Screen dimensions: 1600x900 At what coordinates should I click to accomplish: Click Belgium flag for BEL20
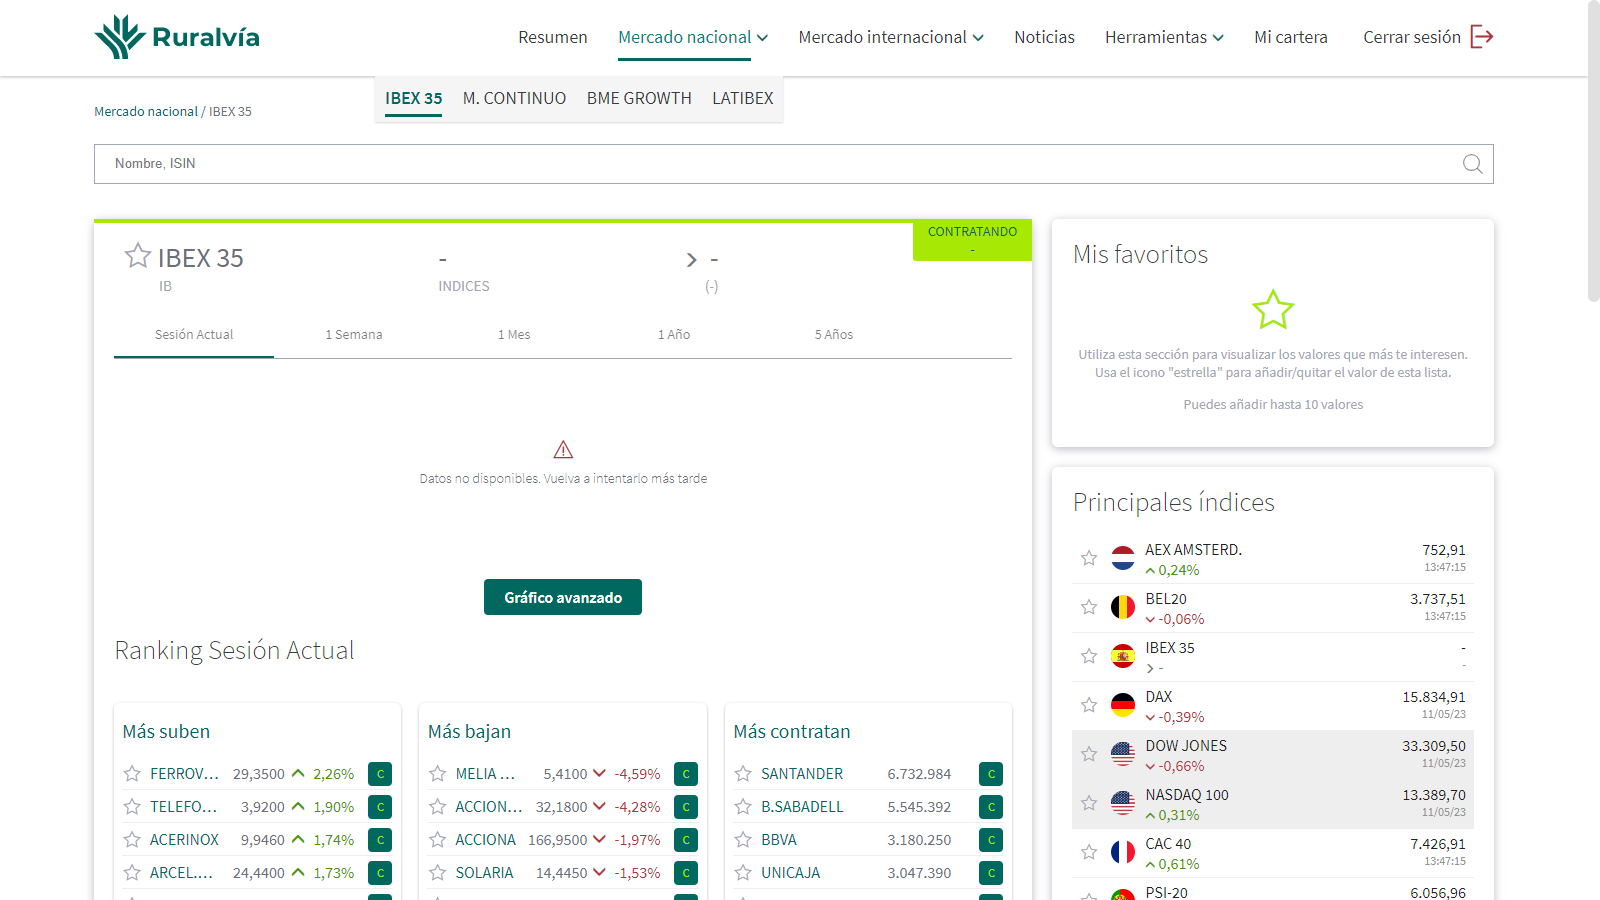tap(1123, 607)
